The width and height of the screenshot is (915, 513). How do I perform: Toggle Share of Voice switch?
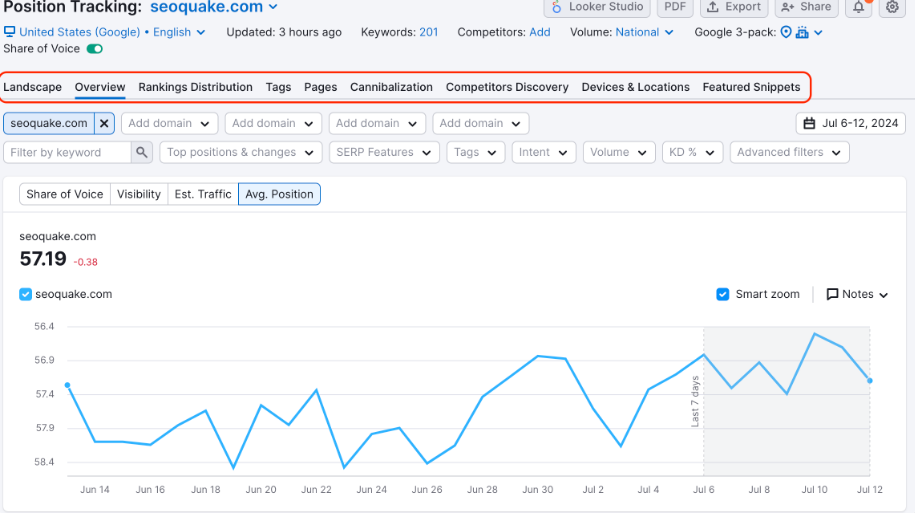coord(95,49)
